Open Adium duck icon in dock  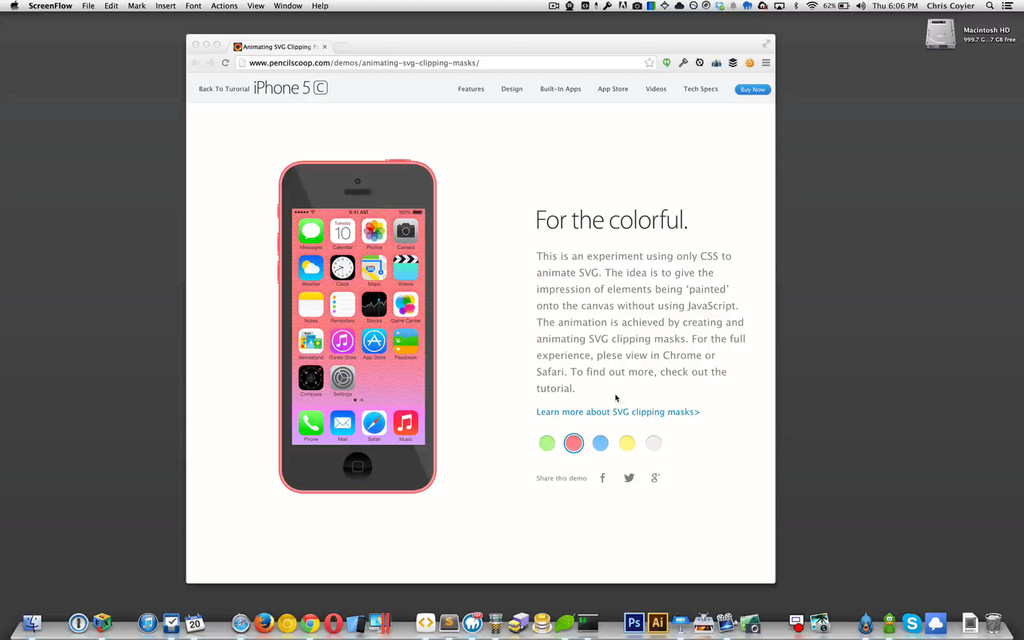point(889,623)
